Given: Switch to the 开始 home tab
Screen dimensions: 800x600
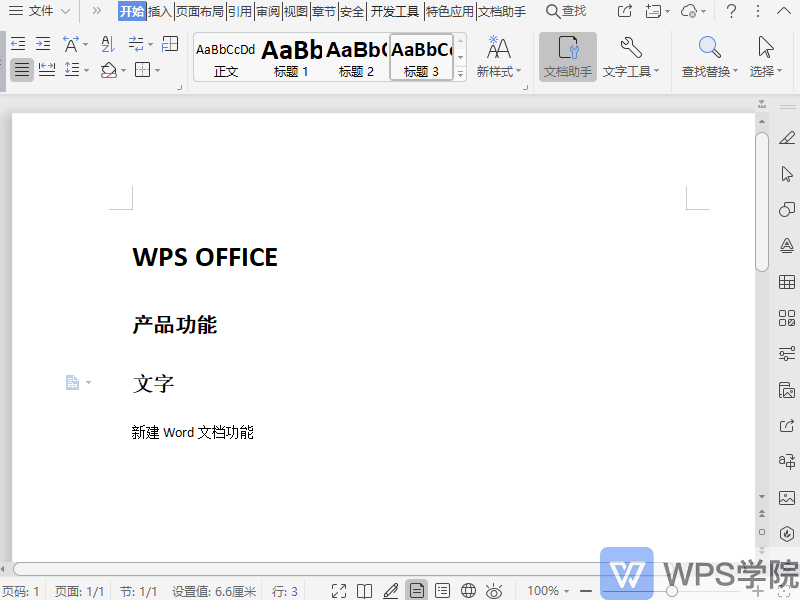Looking at the screenshot, I should (x=132, y=11).
